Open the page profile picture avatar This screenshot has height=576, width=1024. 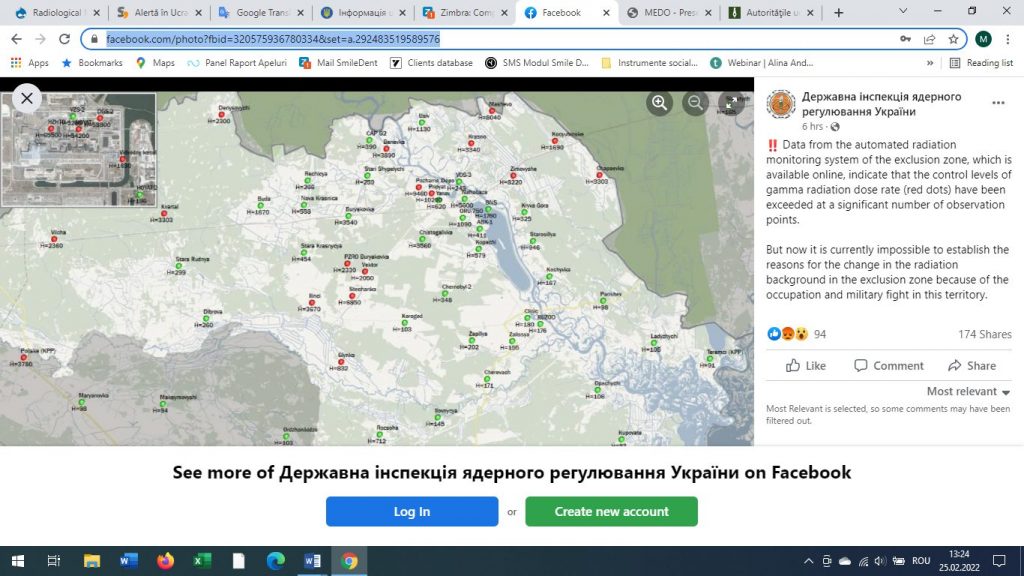(780, 104)
